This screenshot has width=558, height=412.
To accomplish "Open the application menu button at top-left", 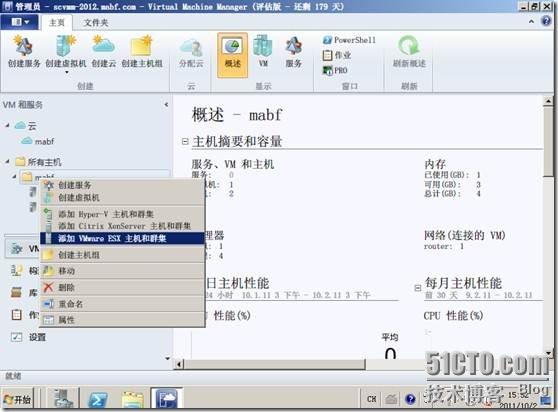I will [20, 22].
